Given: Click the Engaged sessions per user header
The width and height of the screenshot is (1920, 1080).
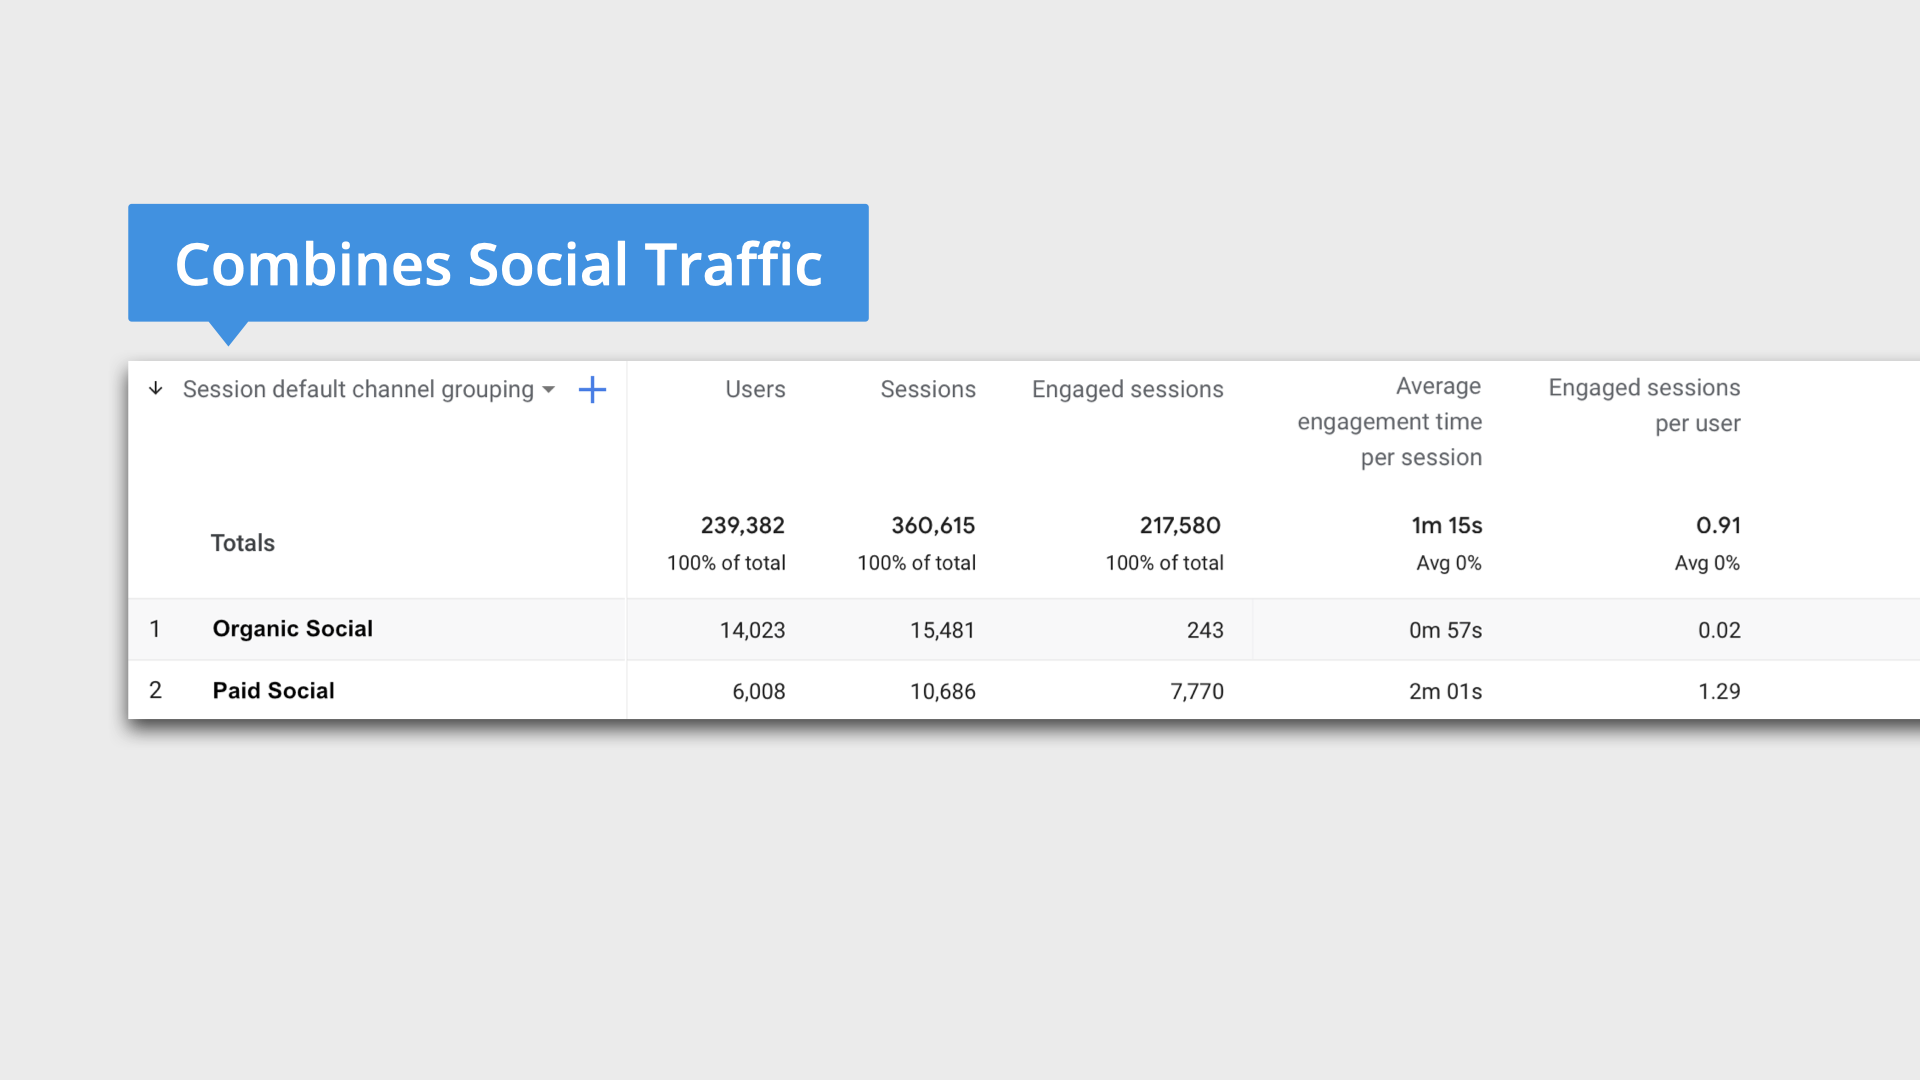Looking at the screenshot, I should point(1643,405).
